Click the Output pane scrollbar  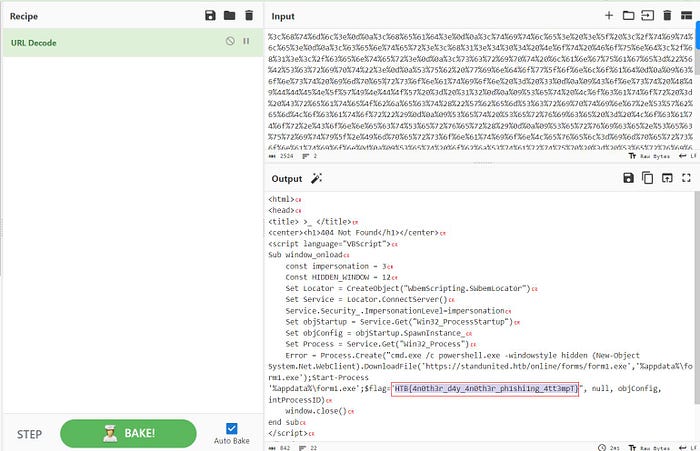tap(697, 297)
